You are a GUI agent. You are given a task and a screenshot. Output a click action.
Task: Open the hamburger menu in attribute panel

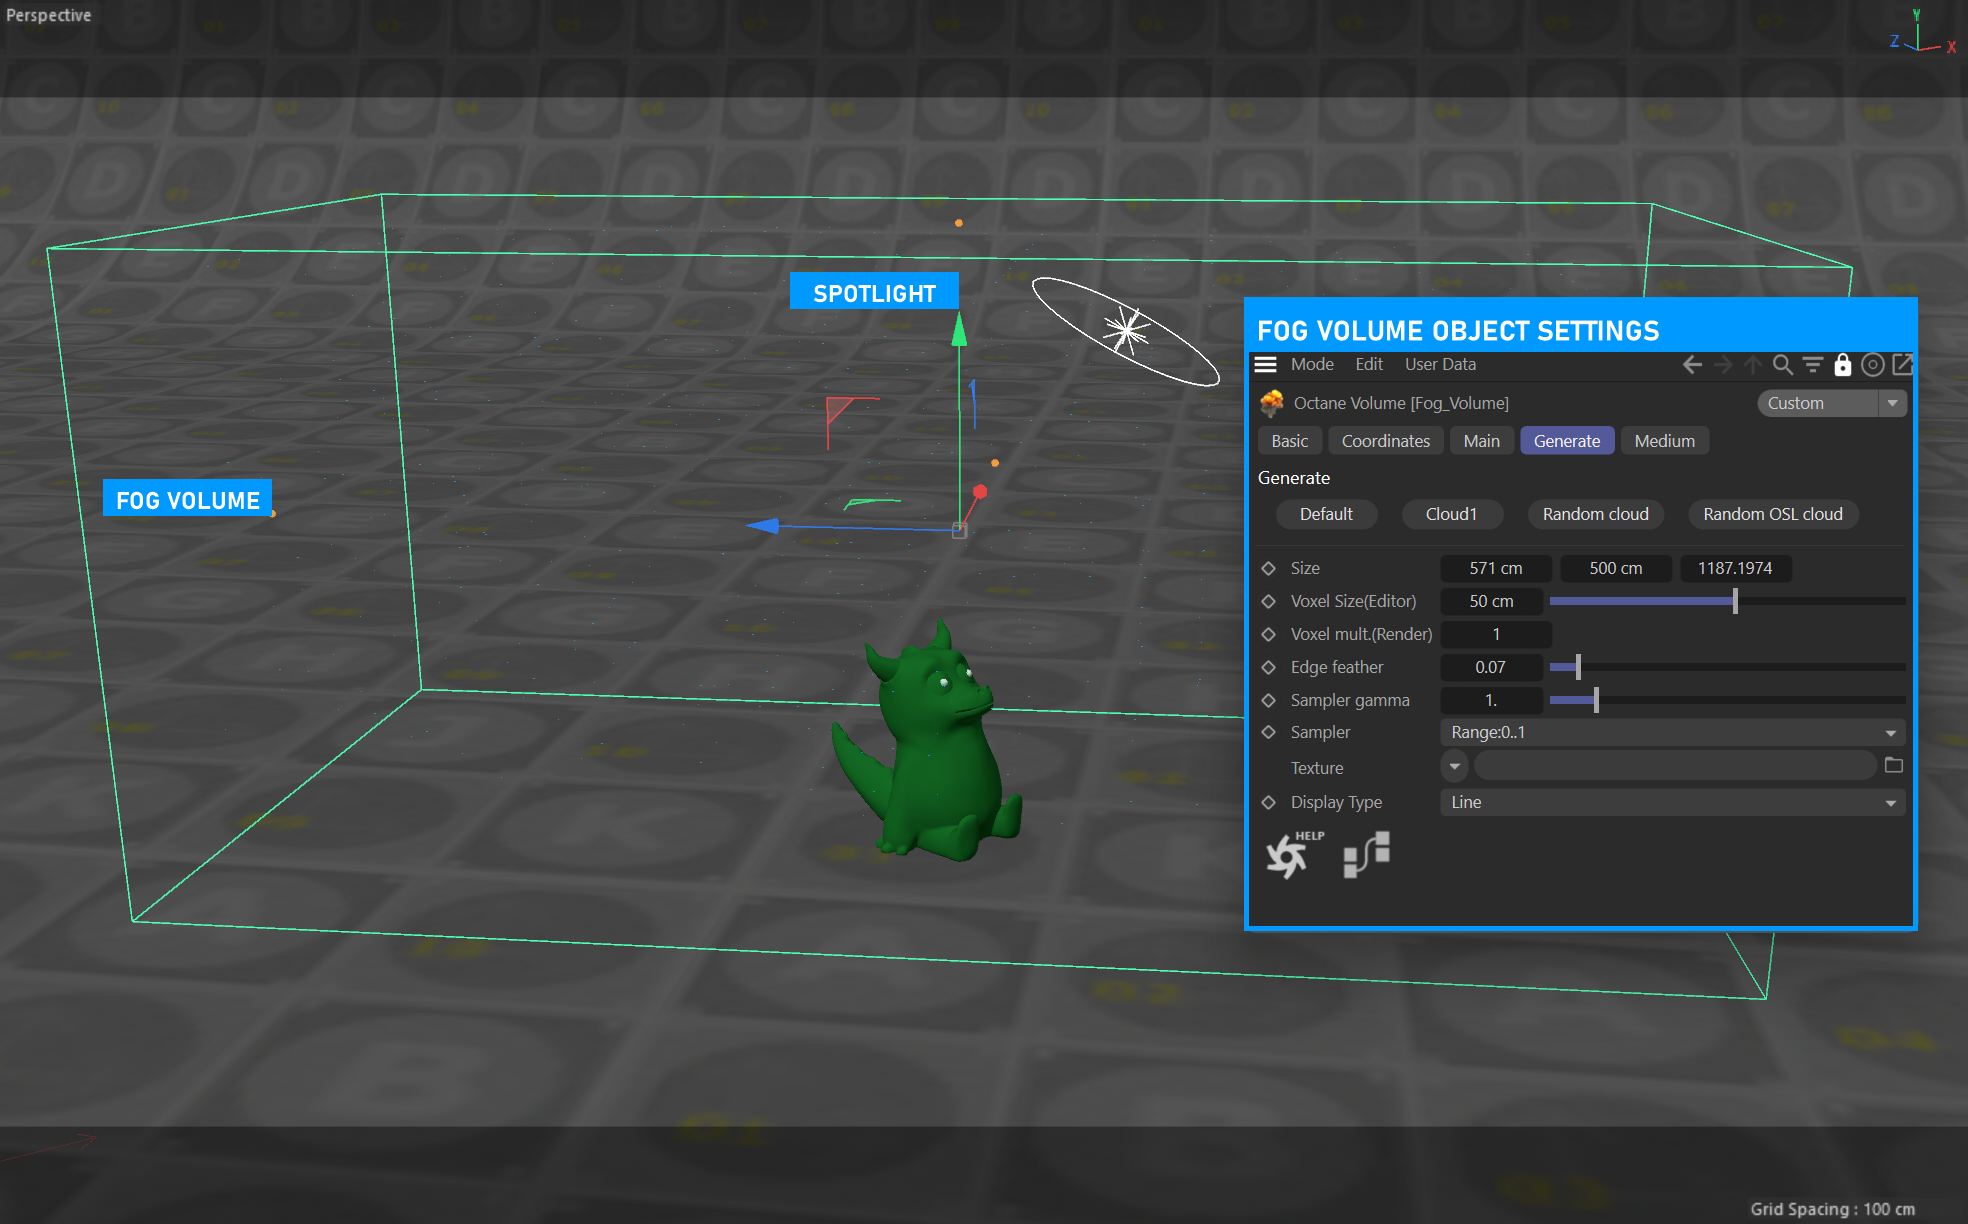pyautogui.click(x=1265, y=365)
